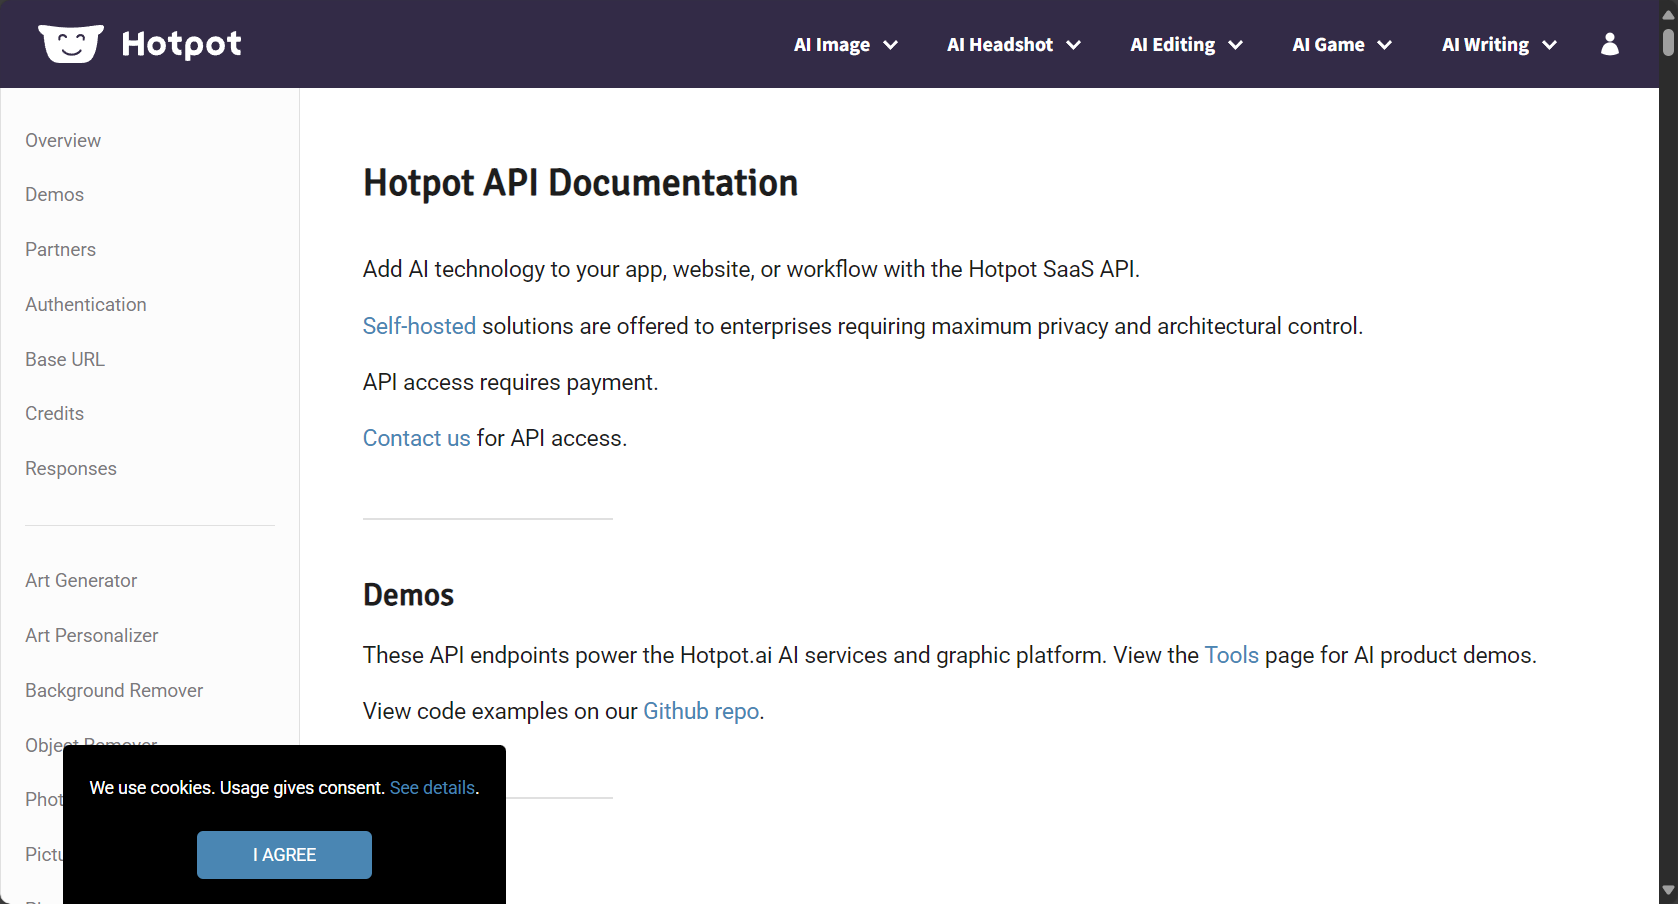
Task: Accept cookies with I AGREE button
Action: 284,855
